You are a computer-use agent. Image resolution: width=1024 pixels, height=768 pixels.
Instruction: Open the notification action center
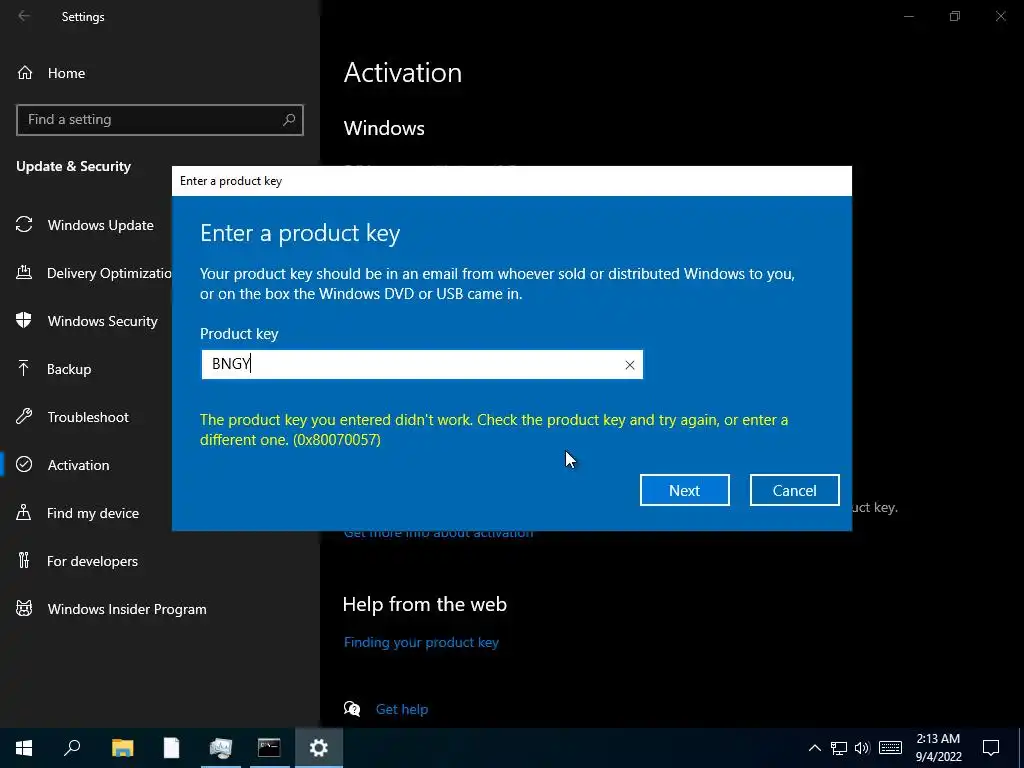tap(991, 748)
